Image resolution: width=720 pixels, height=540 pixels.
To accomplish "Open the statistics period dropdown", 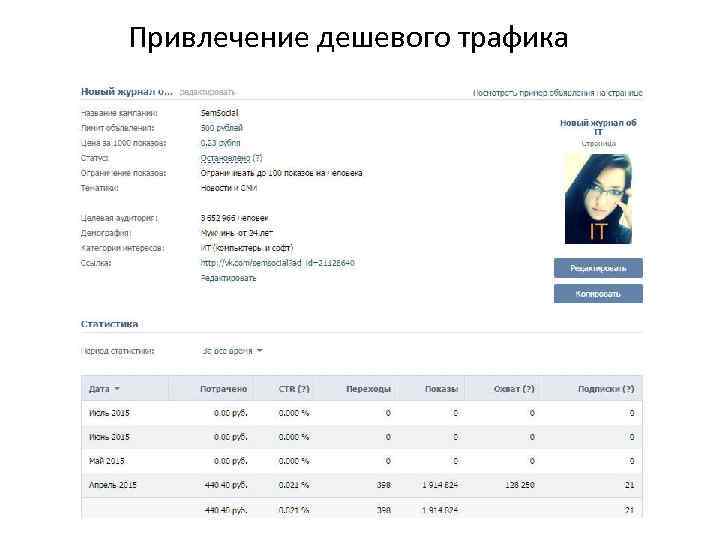I will 232,351.
